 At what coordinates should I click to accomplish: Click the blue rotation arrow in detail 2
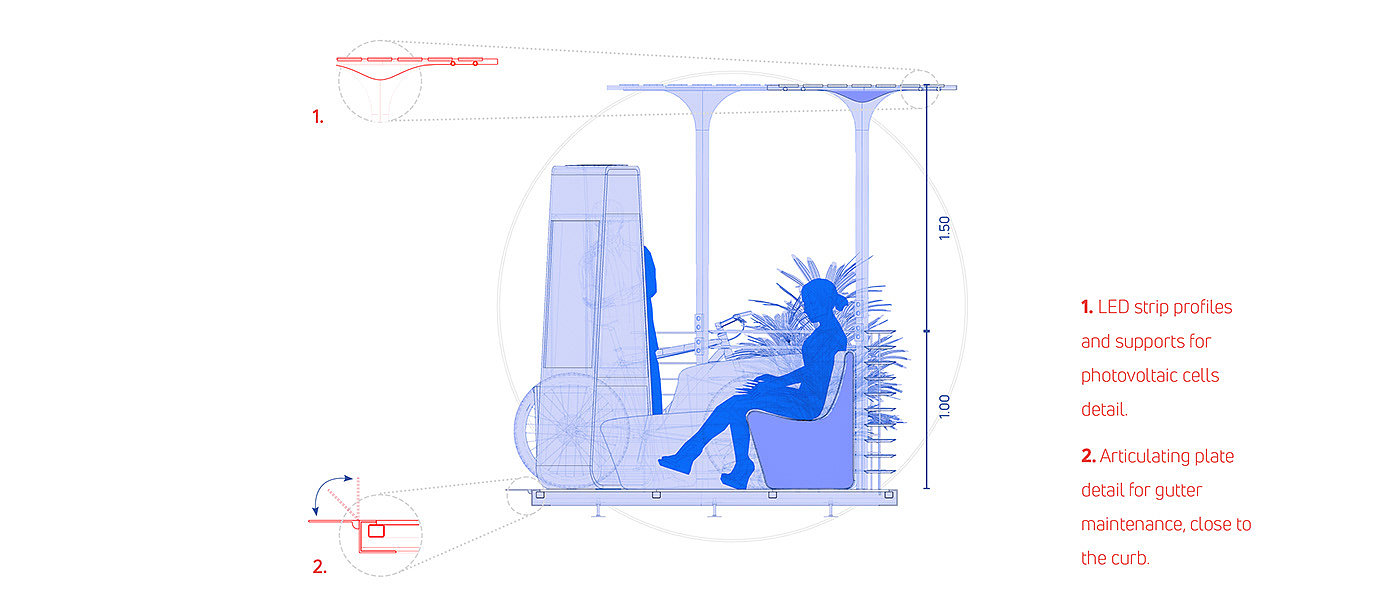click(x=331, y=492)
